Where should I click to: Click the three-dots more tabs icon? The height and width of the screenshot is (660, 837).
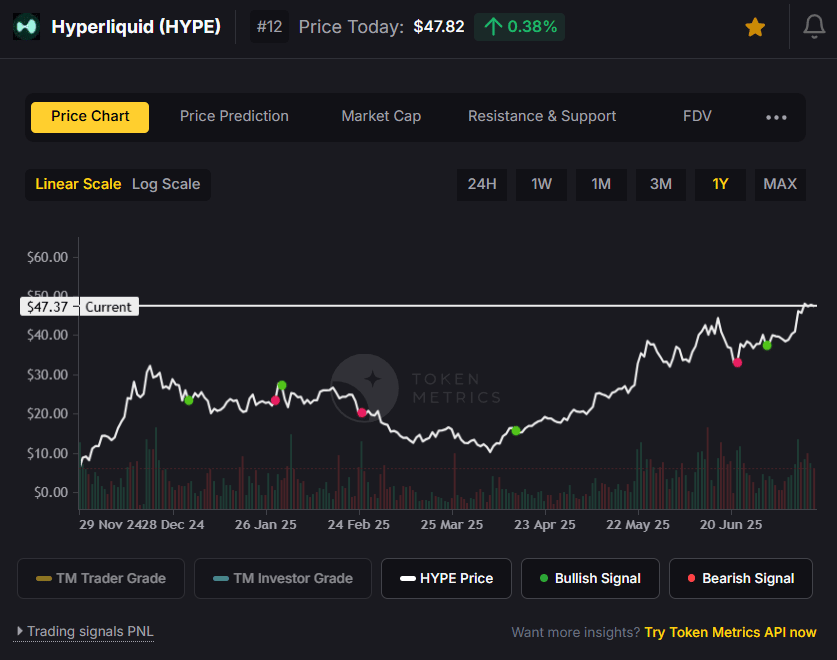point(776,117)
